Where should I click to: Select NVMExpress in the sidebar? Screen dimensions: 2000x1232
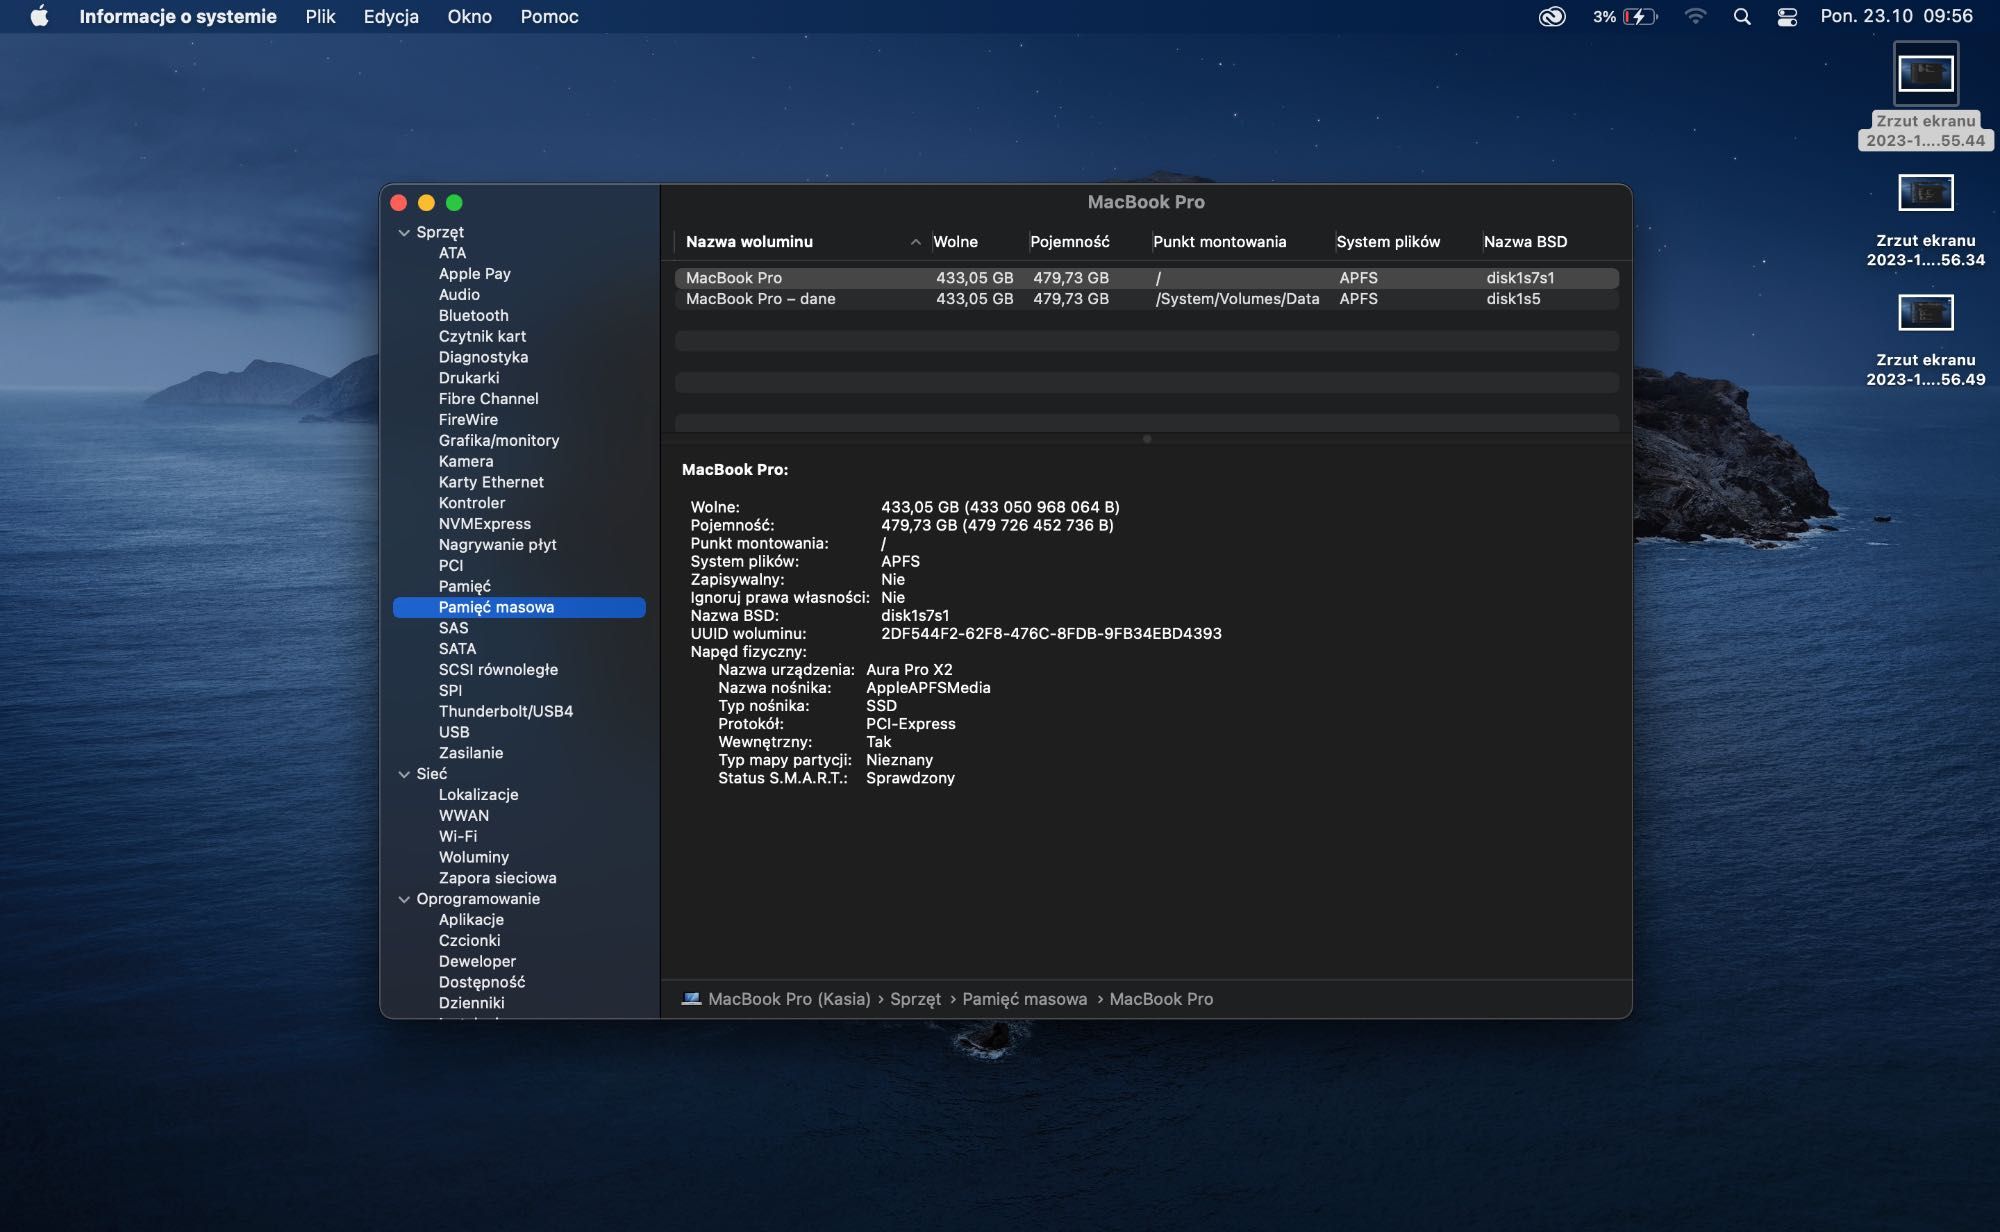485,524
